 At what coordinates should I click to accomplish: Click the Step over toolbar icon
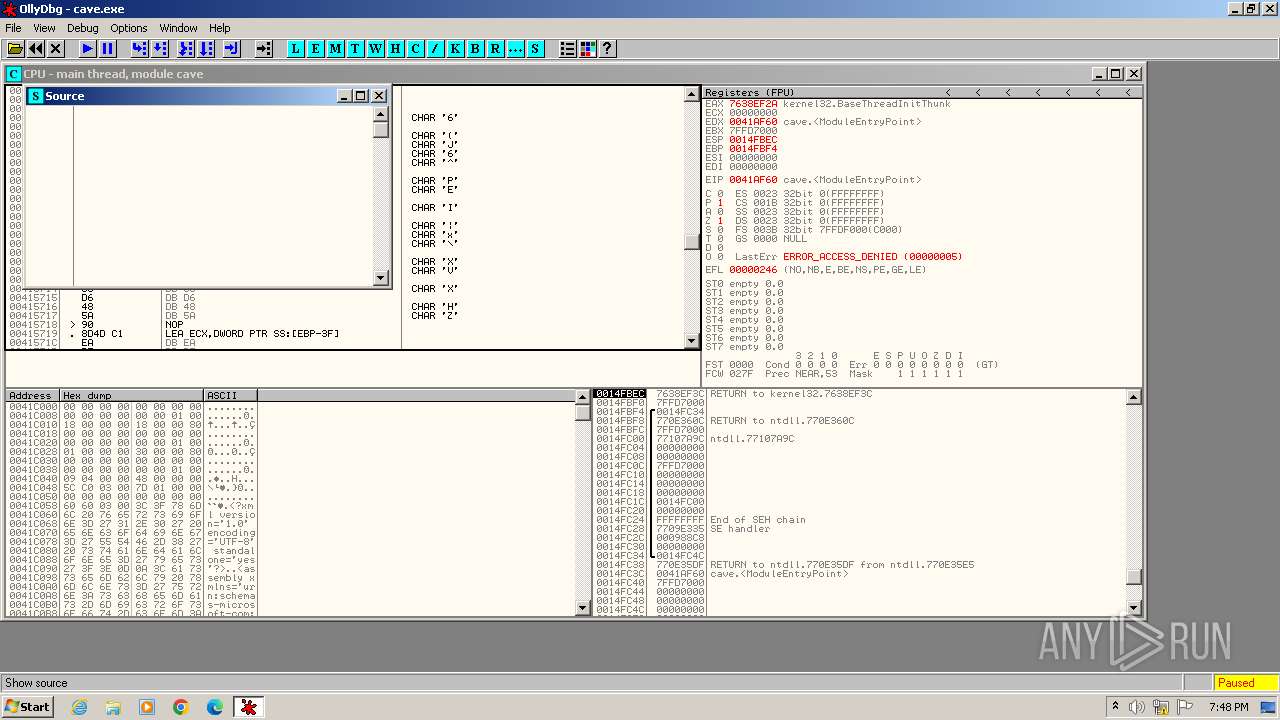[x=160, y=48]
